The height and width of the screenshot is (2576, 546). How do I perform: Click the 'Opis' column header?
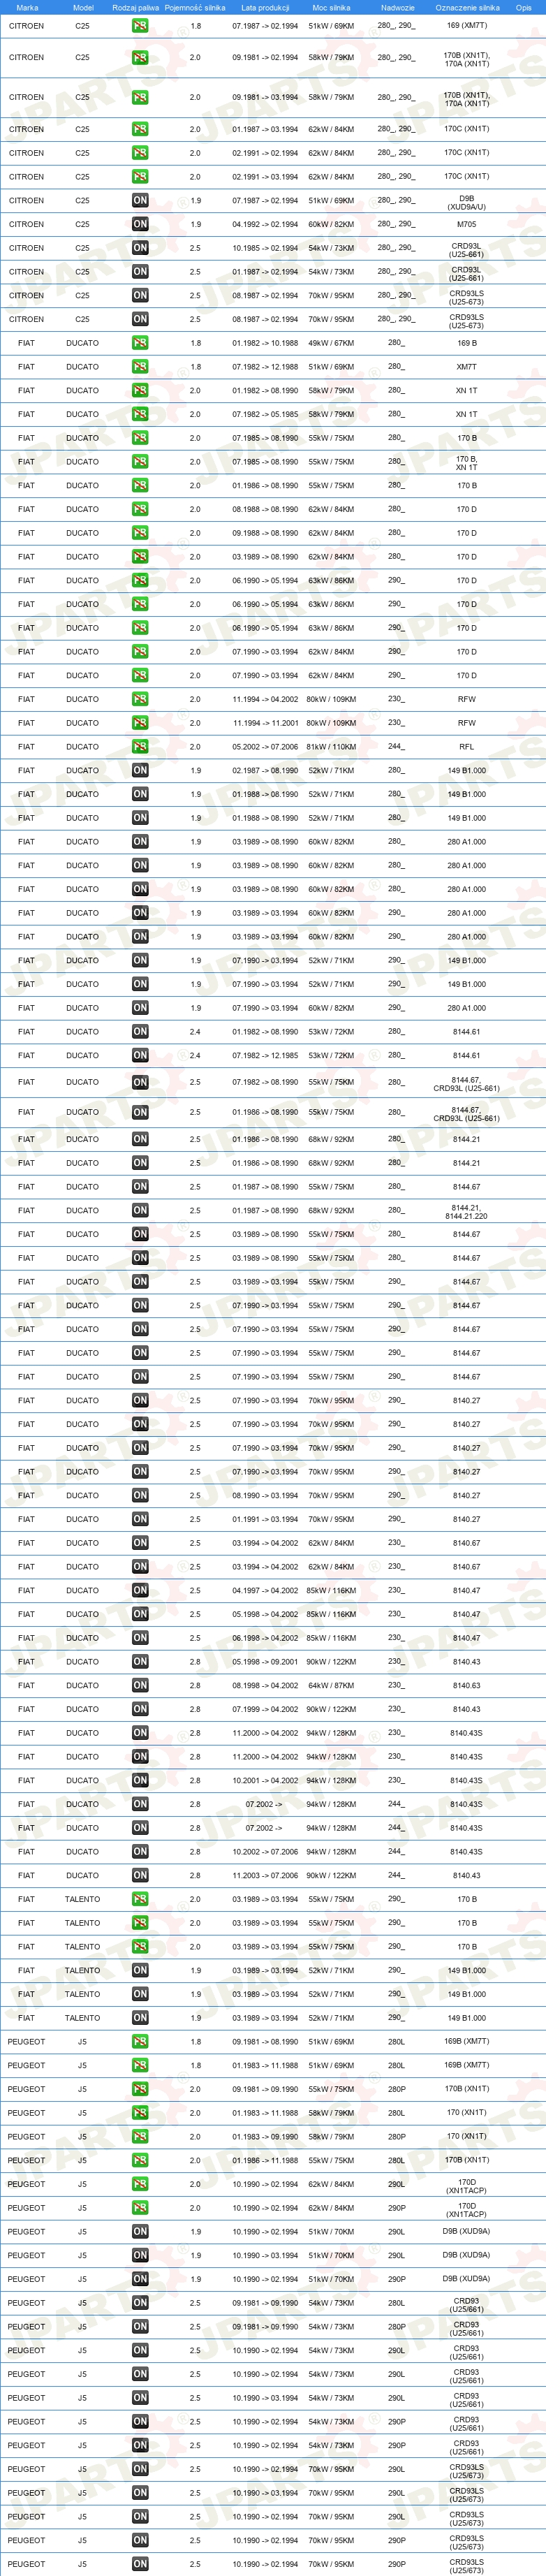point(523,7)
